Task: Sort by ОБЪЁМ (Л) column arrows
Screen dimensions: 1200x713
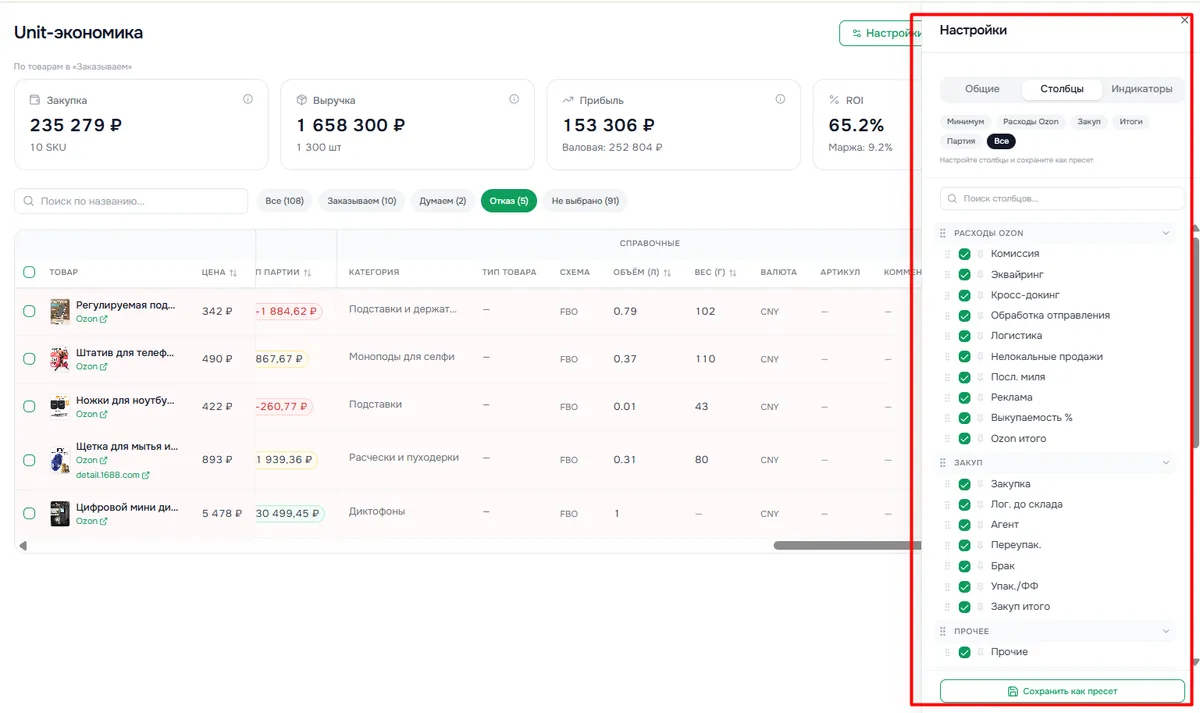Action: (667, 272)
